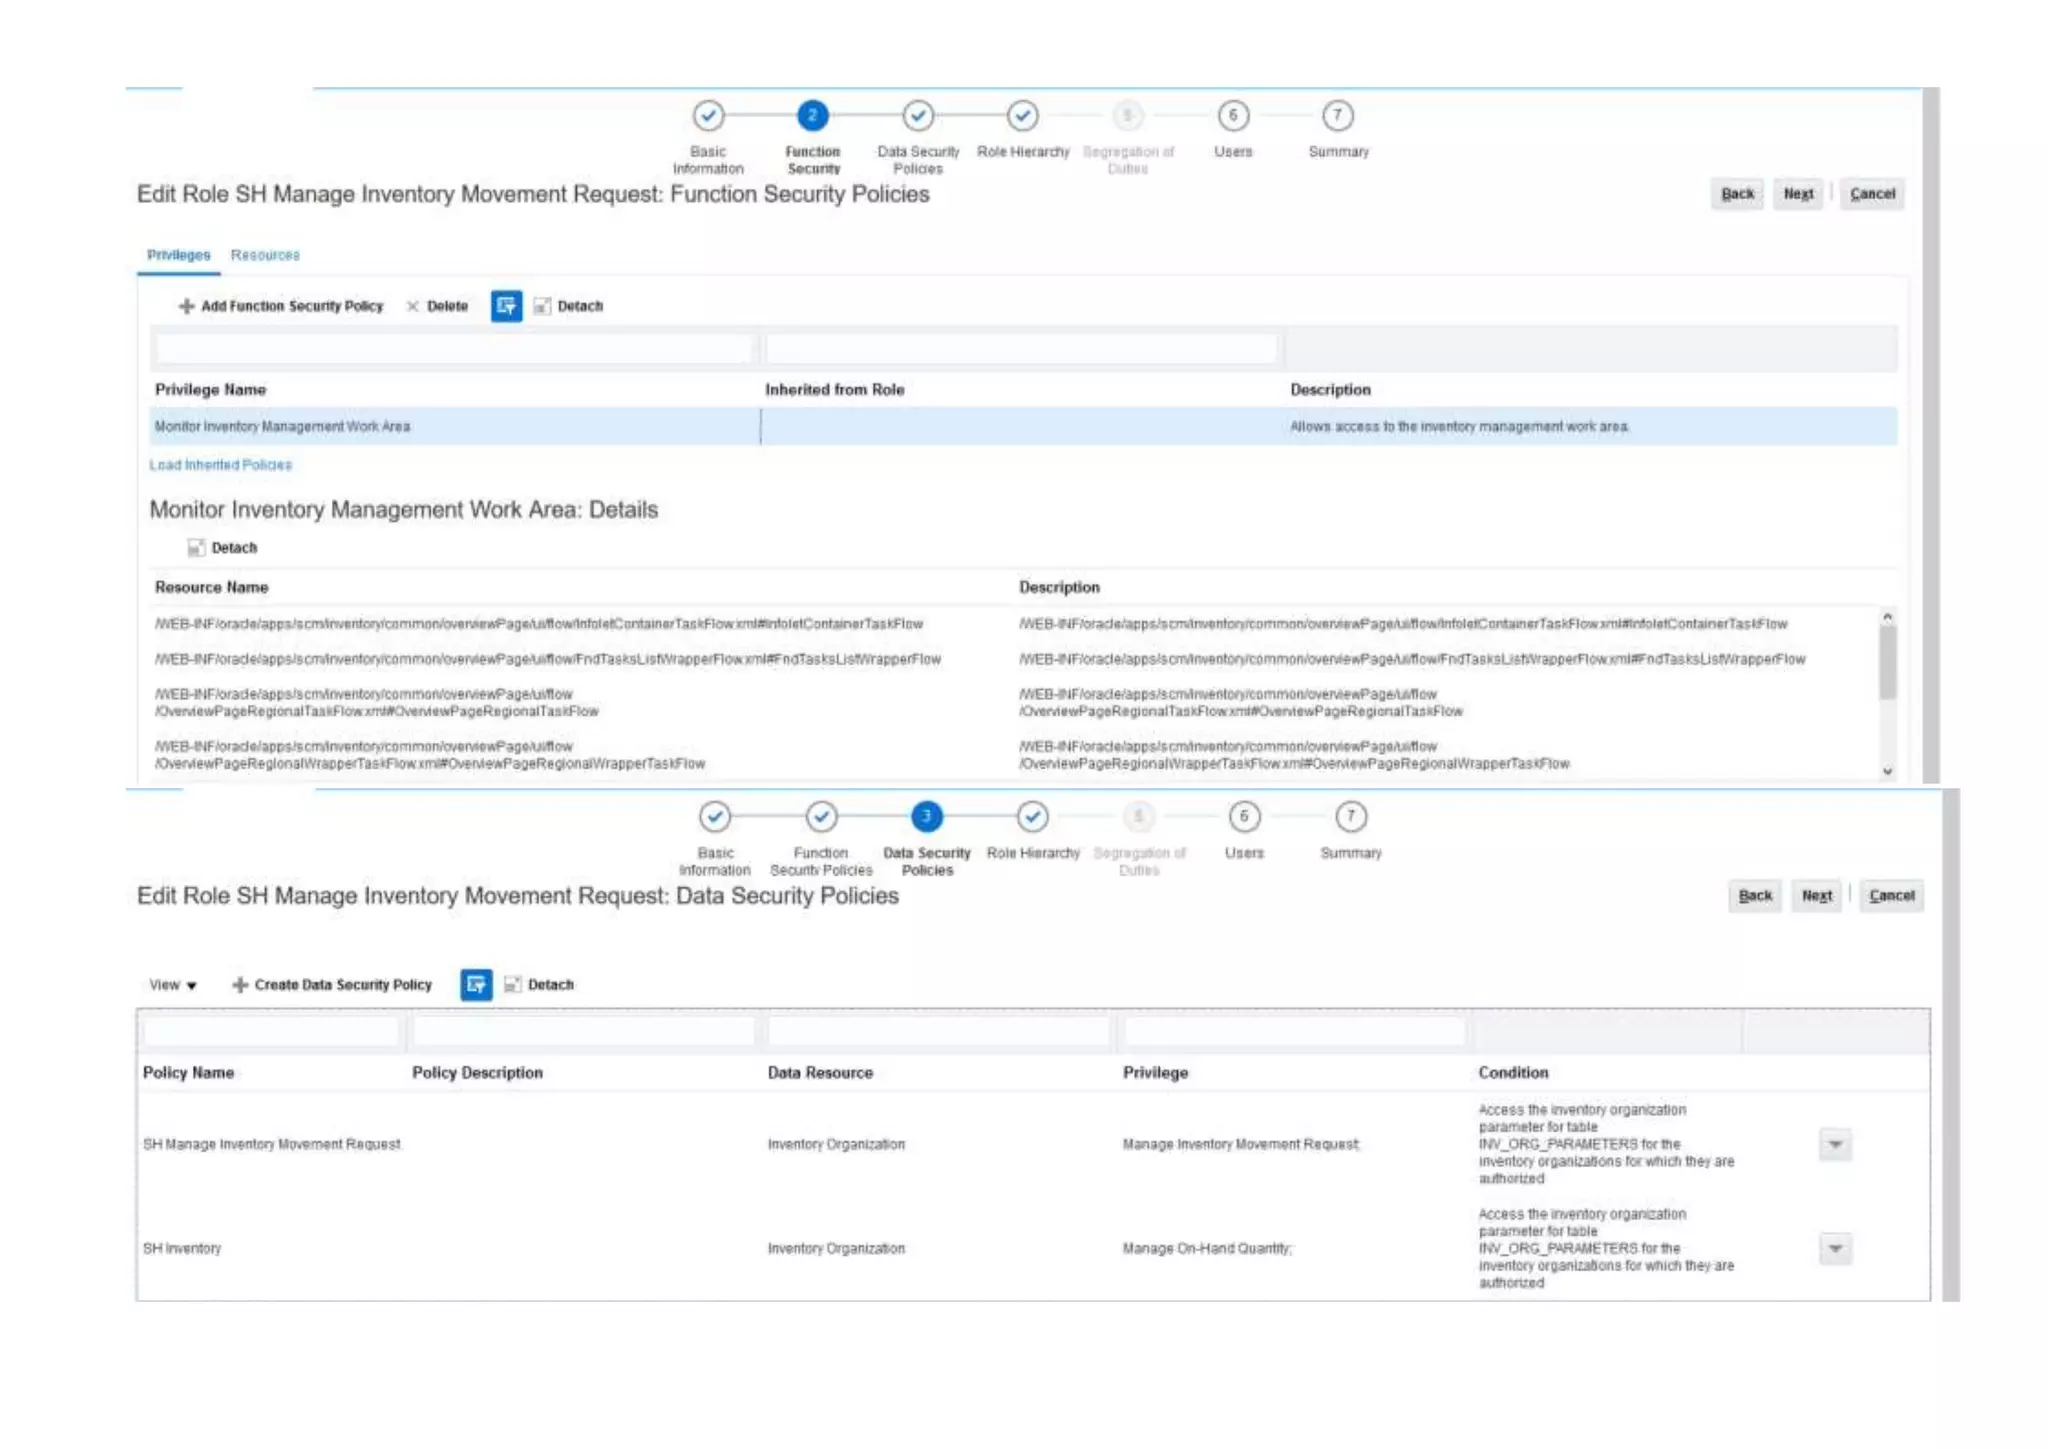
Task: Click the Users step 6 circle in top wizard
Action: point(1233,116)
